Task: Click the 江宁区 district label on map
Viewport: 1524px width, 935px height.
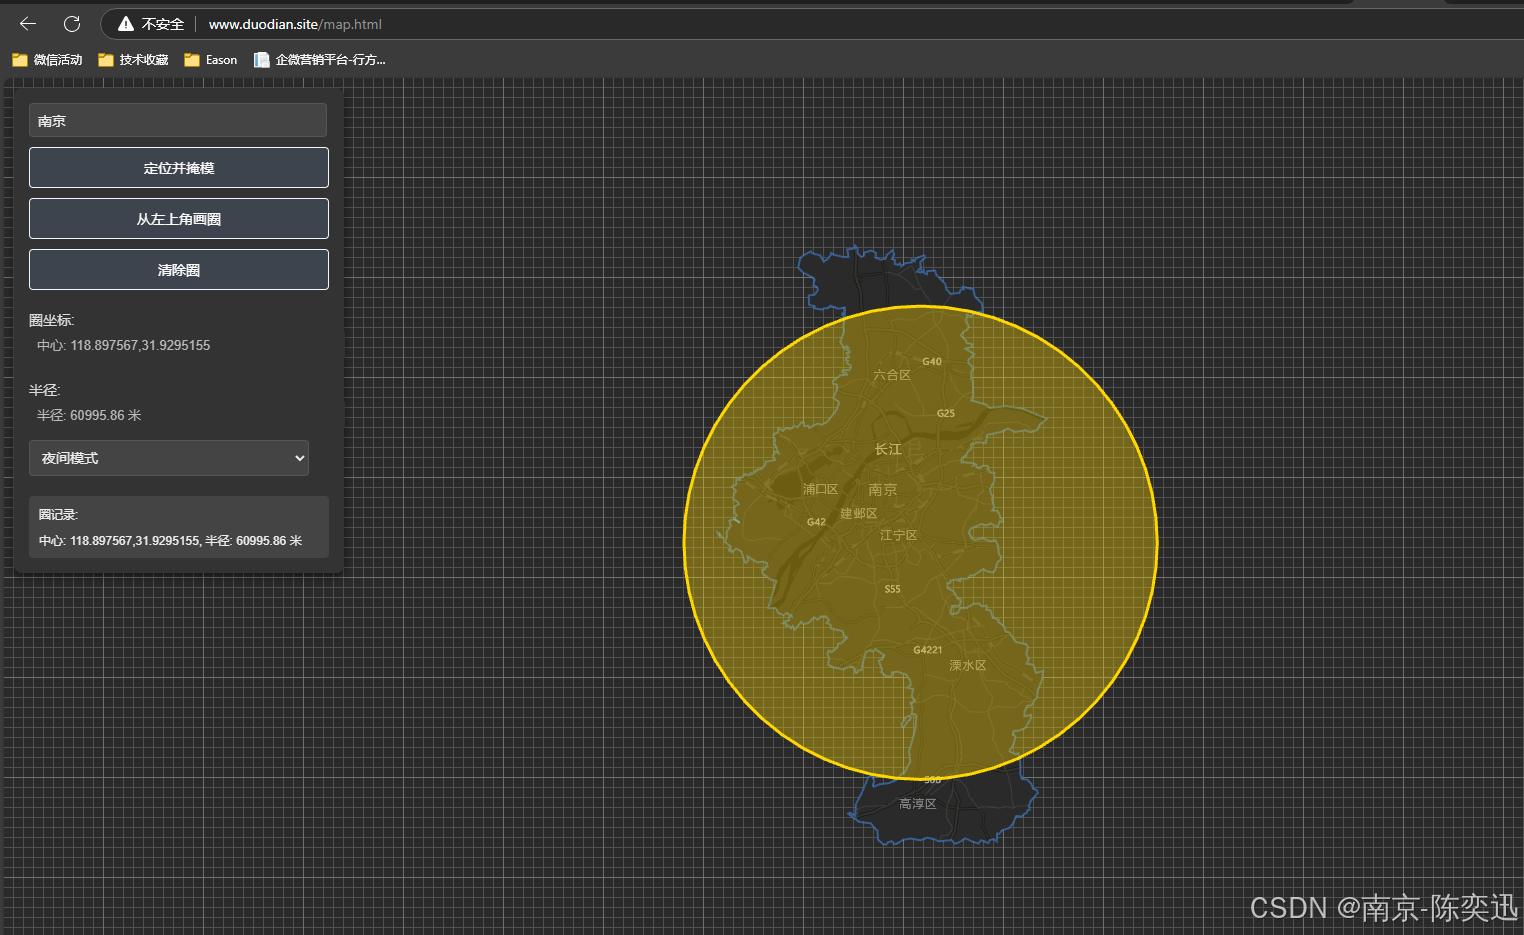Action: (898, 535)
